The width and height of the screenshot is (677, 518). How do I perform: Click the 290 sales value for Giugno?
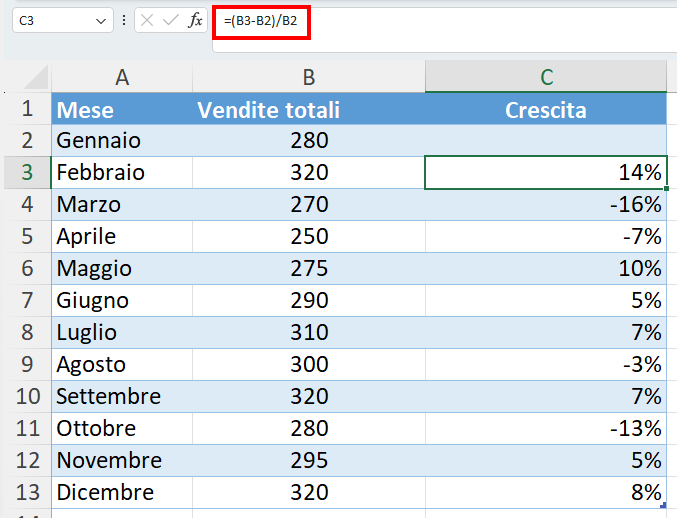click(309, 300)
